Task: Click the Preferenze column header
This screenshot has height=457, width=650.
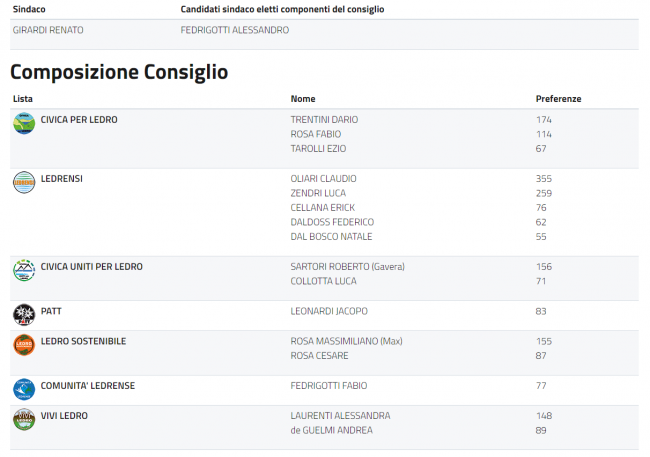Action: tap(558, 99)
